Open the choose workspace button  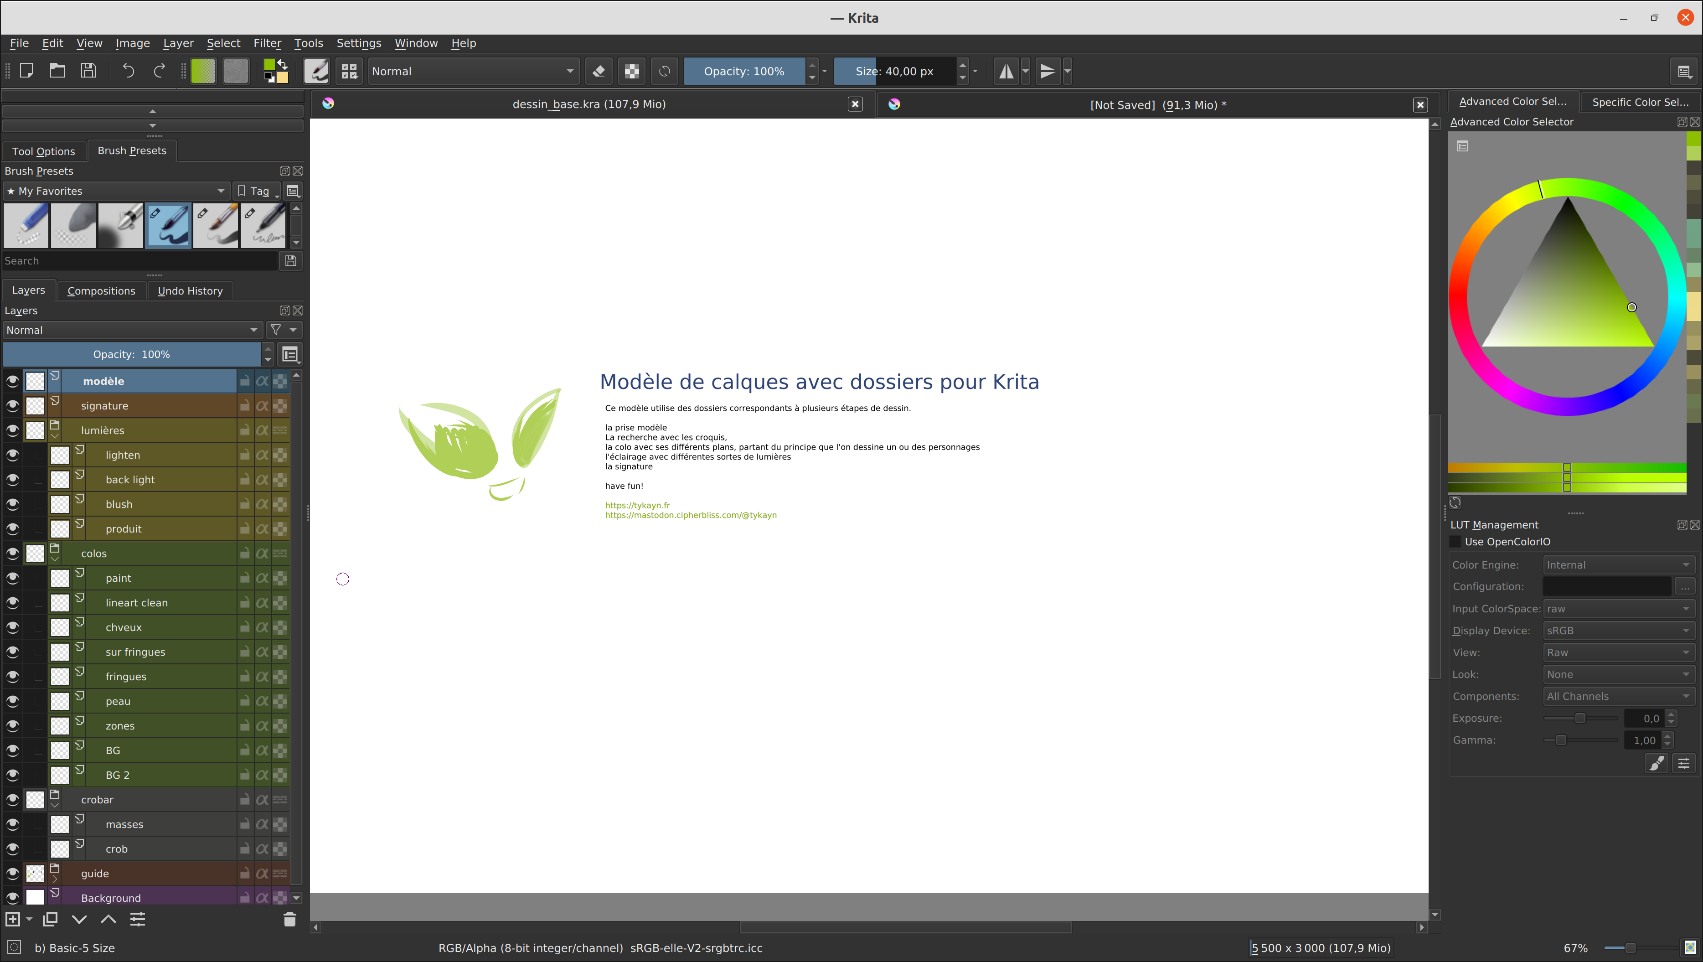pos(1684,71)
